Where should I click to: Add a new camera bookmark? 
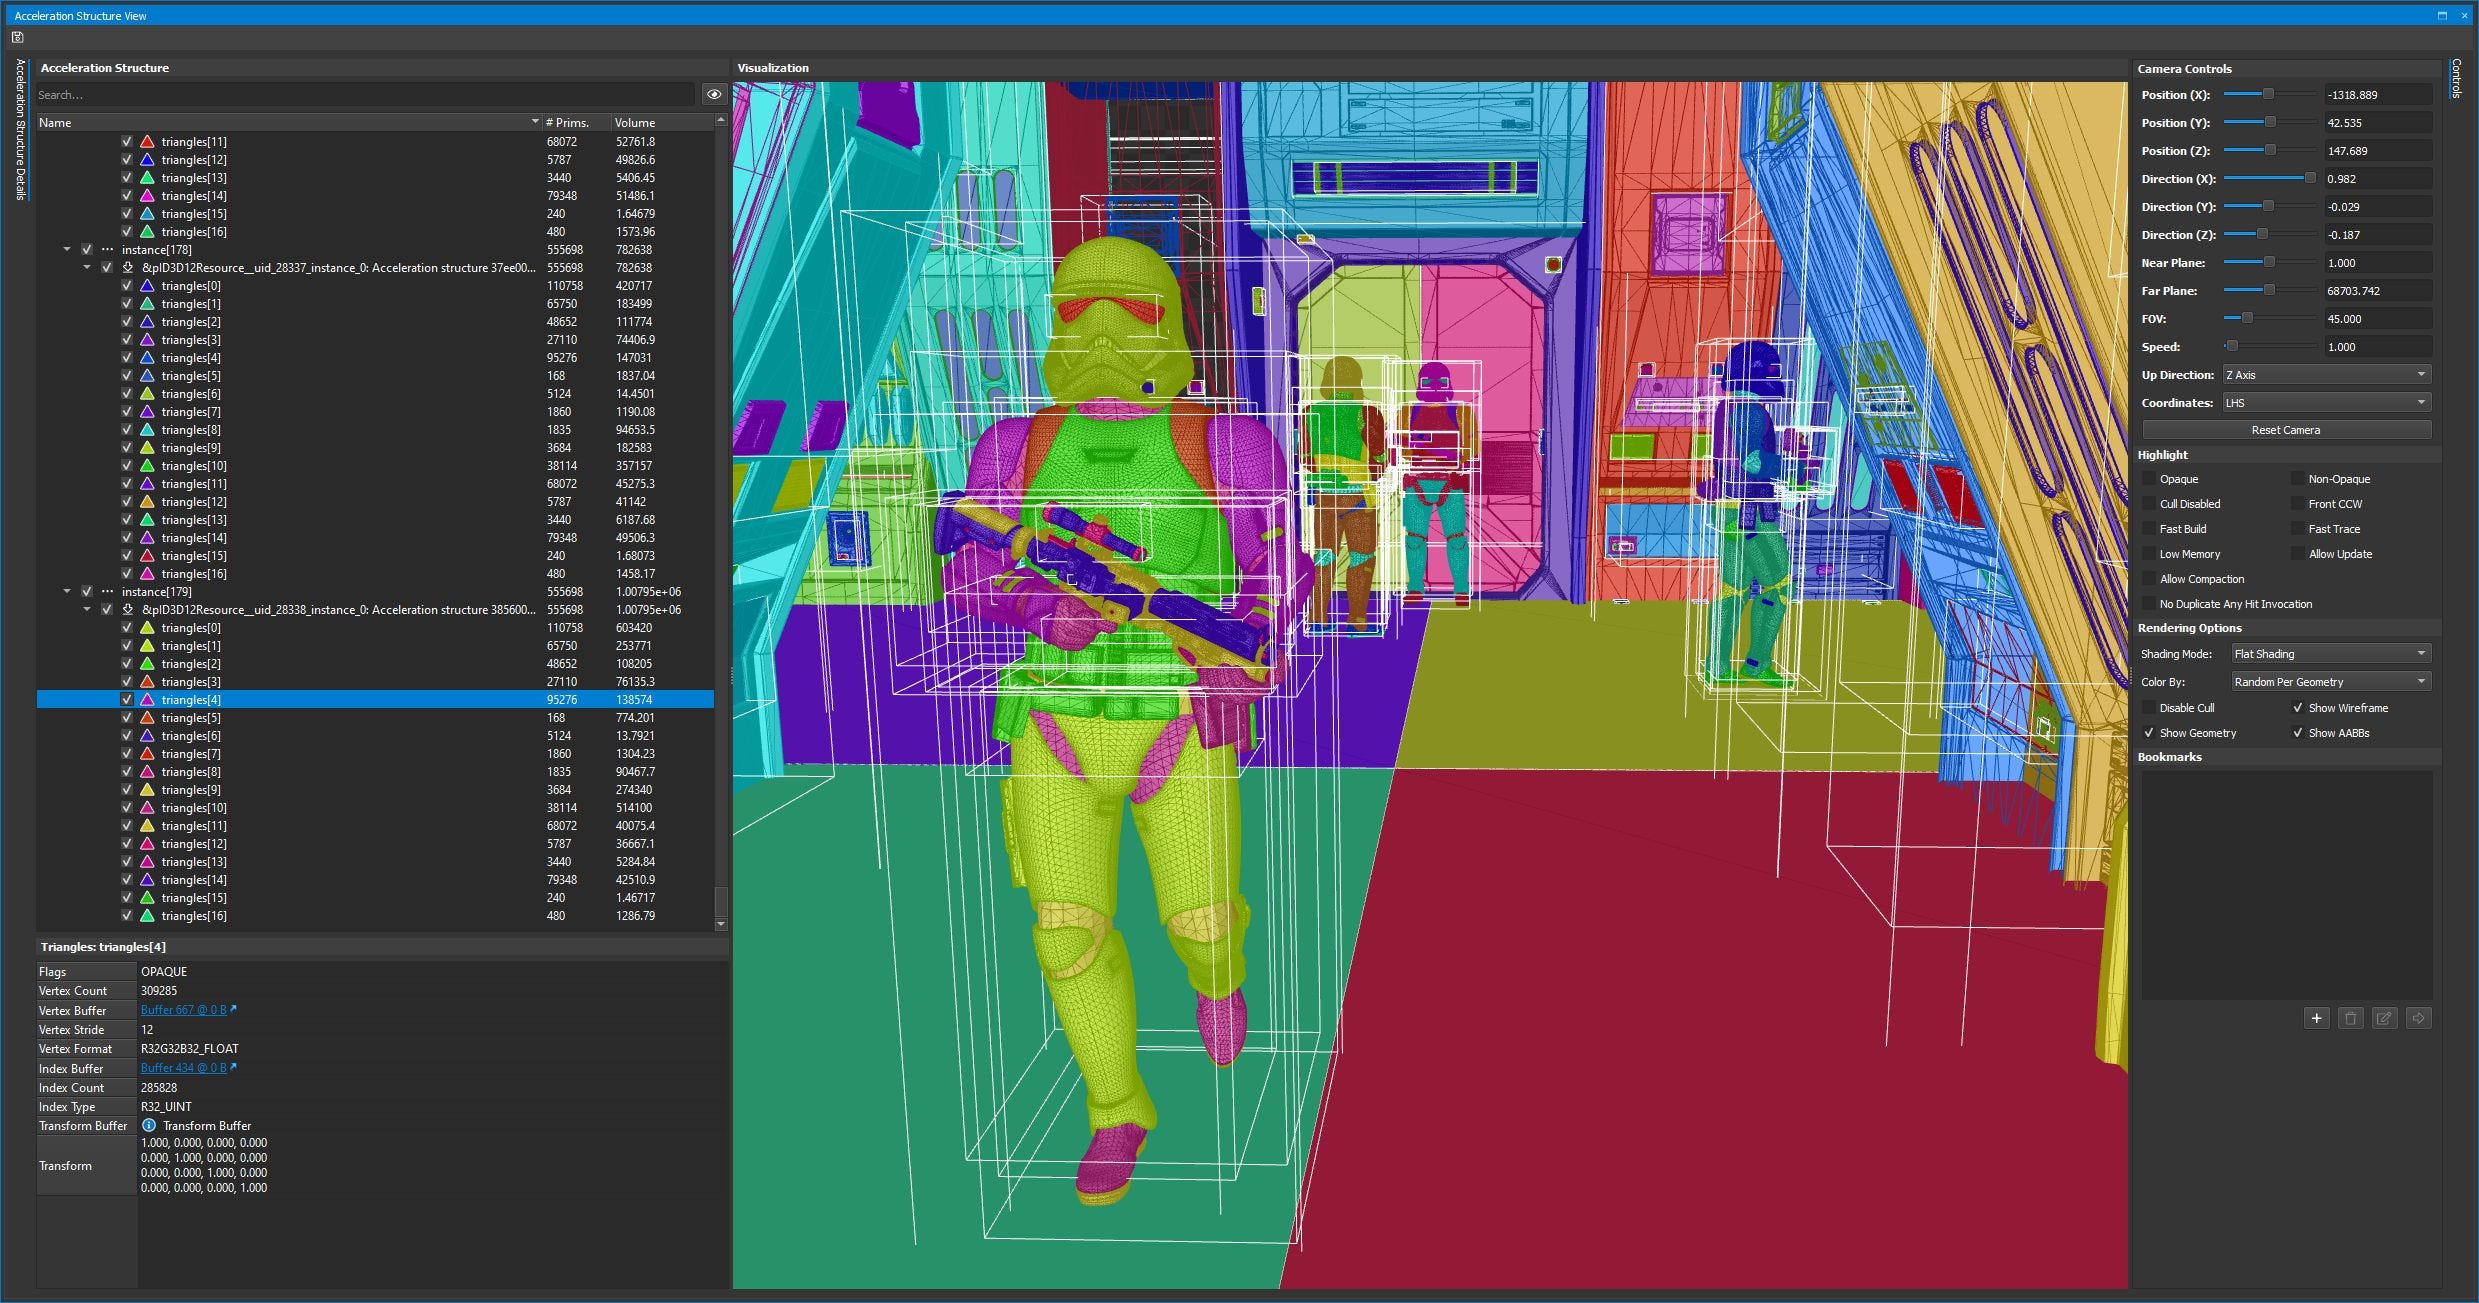coord(2316,1018)
